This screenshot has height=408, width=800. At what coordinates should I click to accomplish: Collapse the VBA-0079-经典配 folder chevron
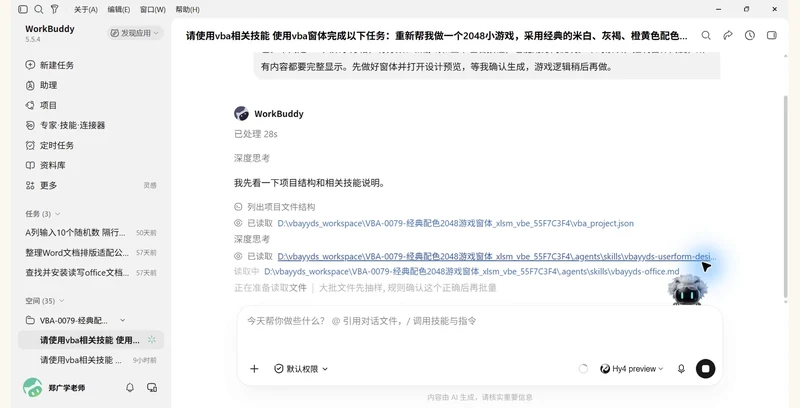[x=122, y=320]
